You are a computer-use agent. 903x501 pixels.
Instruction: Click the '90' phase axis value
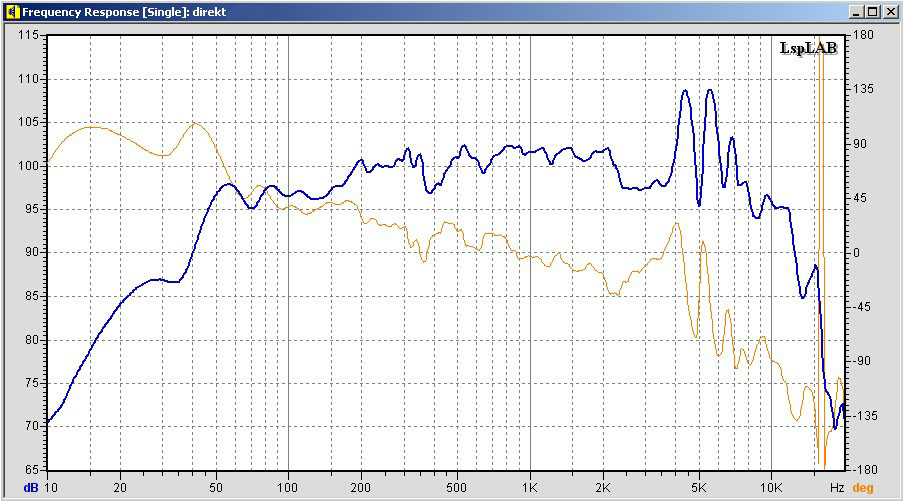coord(860,144)
